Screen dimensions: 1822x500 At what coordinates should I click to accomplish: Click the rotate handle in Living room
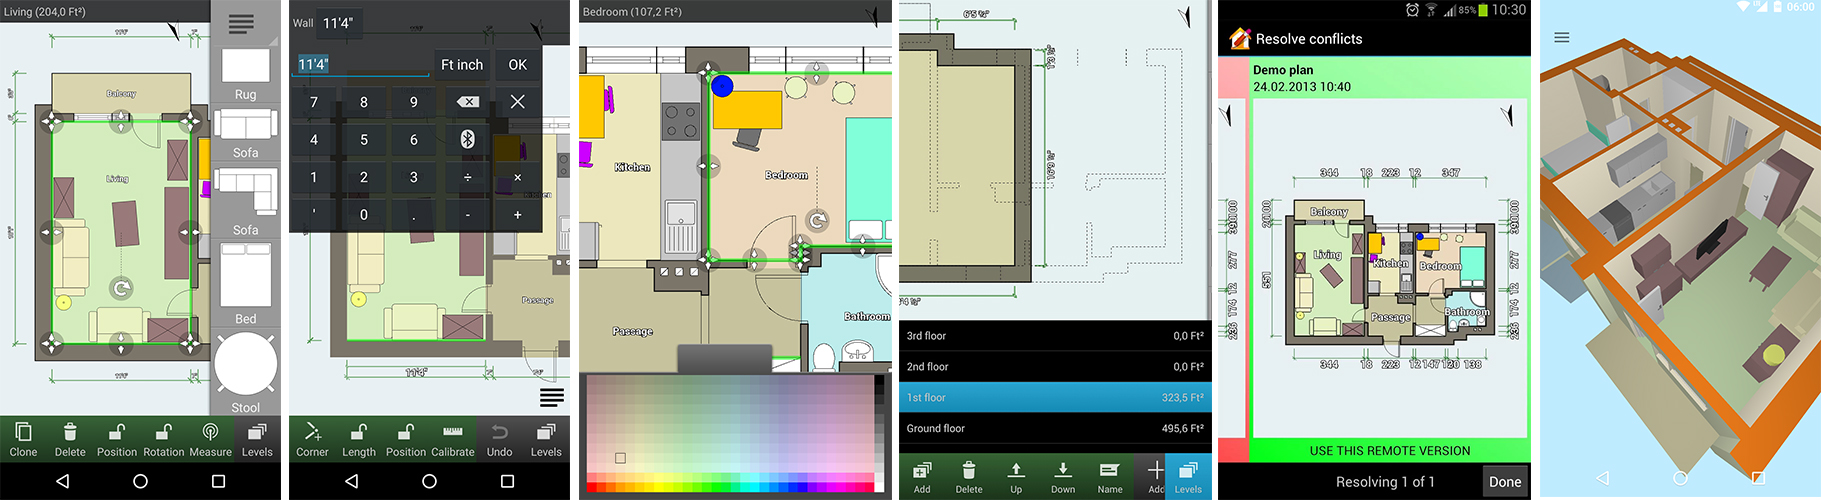[121, 289]
